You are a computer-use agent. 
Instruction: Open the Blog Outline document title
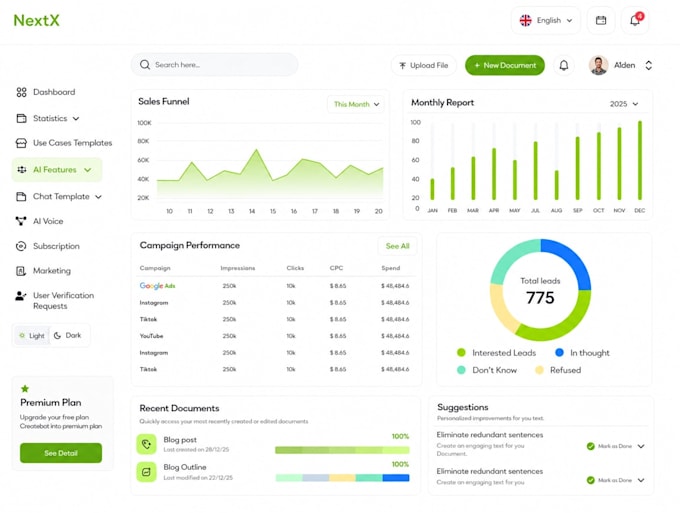(185, 467)
